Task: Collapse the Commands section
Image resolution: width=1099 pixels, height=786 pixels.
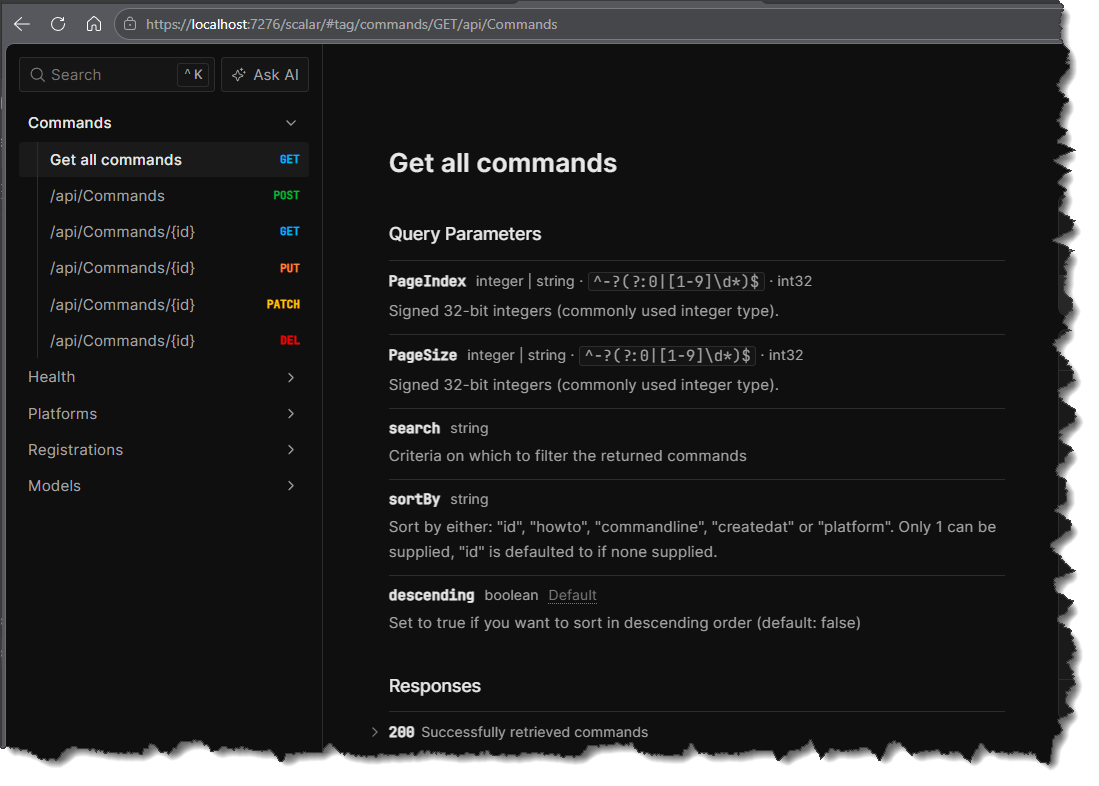Action: 290,122
